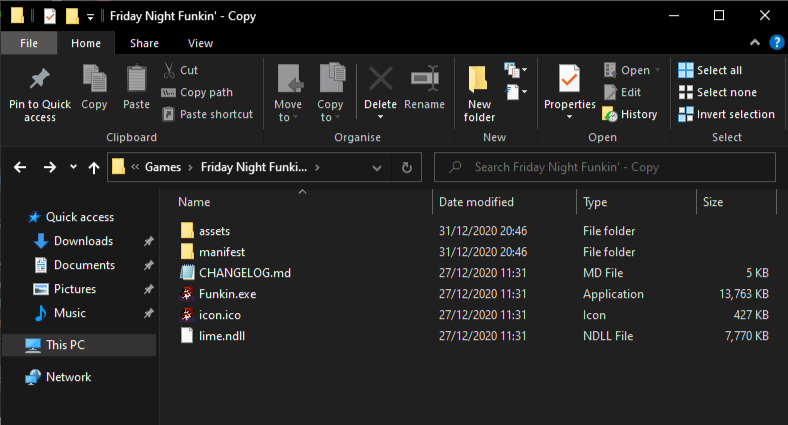
Task: Collapse the ribbon with chevron arrow
Action: (755, 43)
